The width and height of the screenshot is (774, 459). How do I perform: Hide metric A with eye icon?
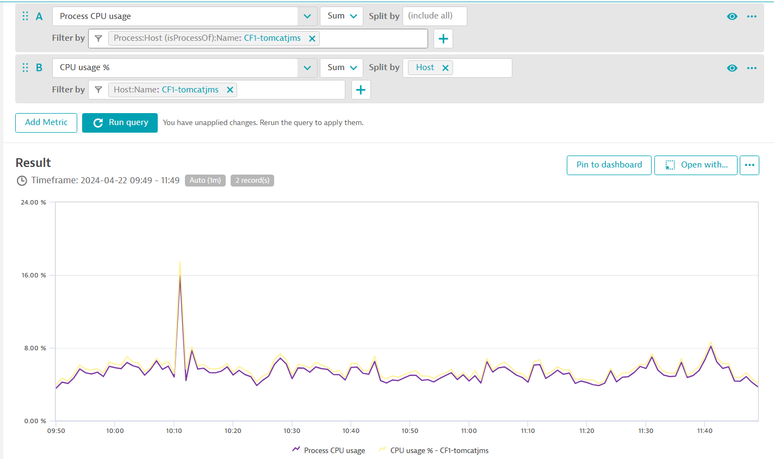coord(732,16)
